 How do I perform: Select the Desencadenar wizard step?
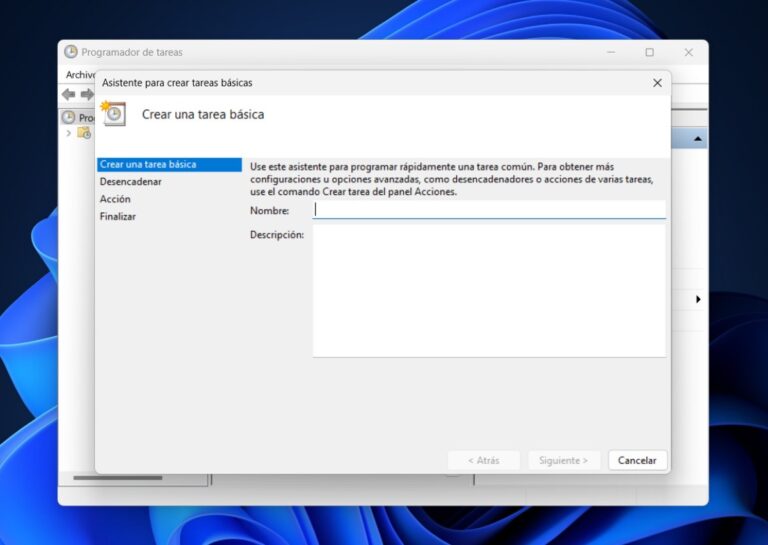click(x=130, y=182)
